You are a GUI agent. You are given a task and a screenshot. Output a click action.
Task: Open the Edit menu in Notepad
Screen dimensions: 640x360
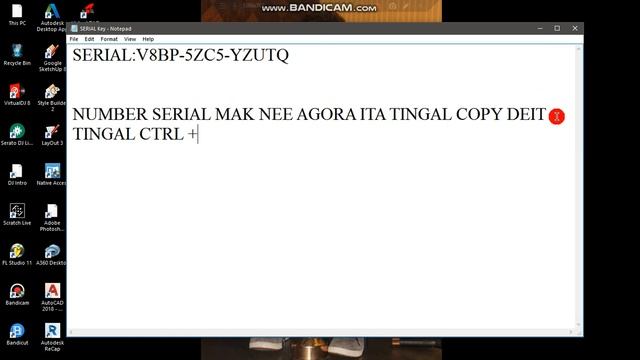(89, 39)
